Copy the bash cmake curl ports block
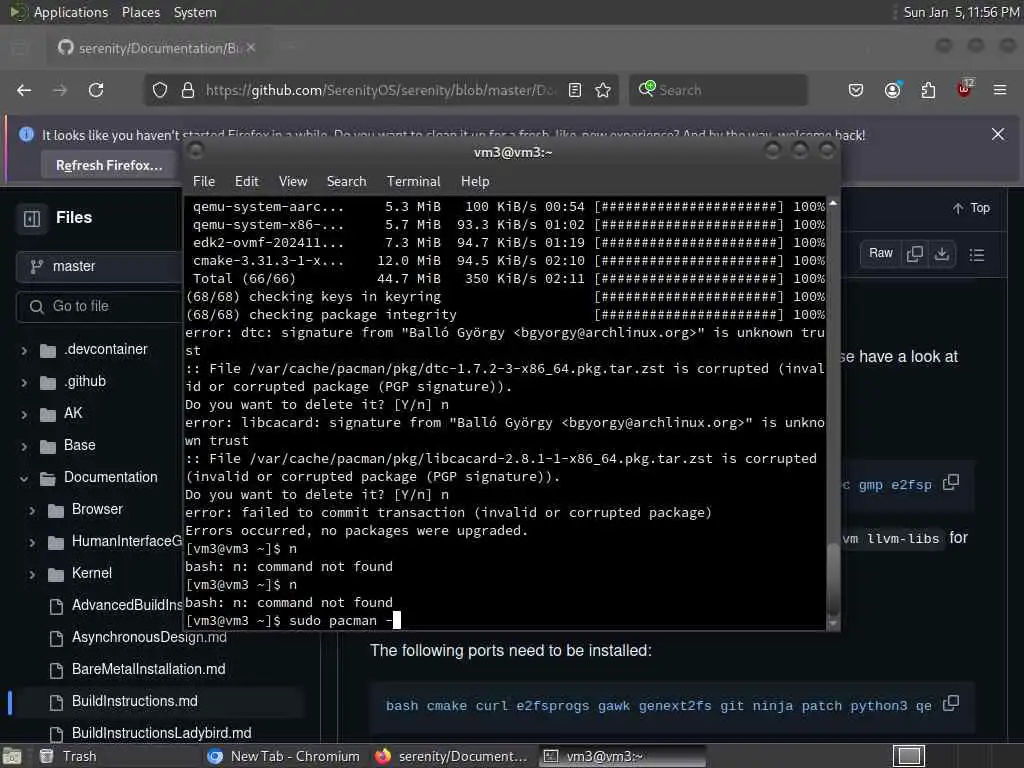 [x=951, y=703]
